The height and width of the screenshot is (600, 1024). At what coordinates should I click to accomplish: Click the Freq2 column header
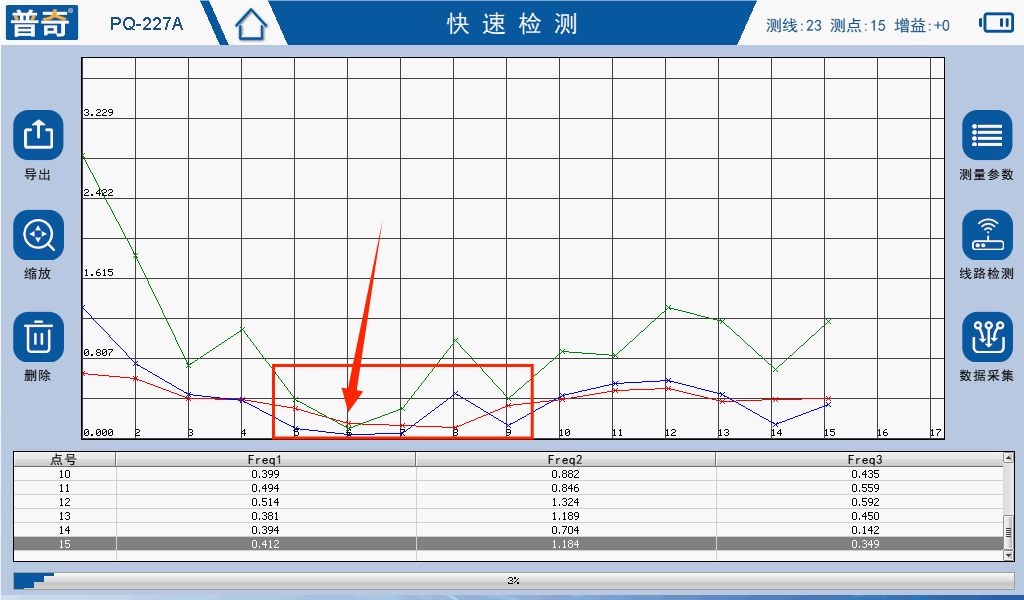click(565, 459)
